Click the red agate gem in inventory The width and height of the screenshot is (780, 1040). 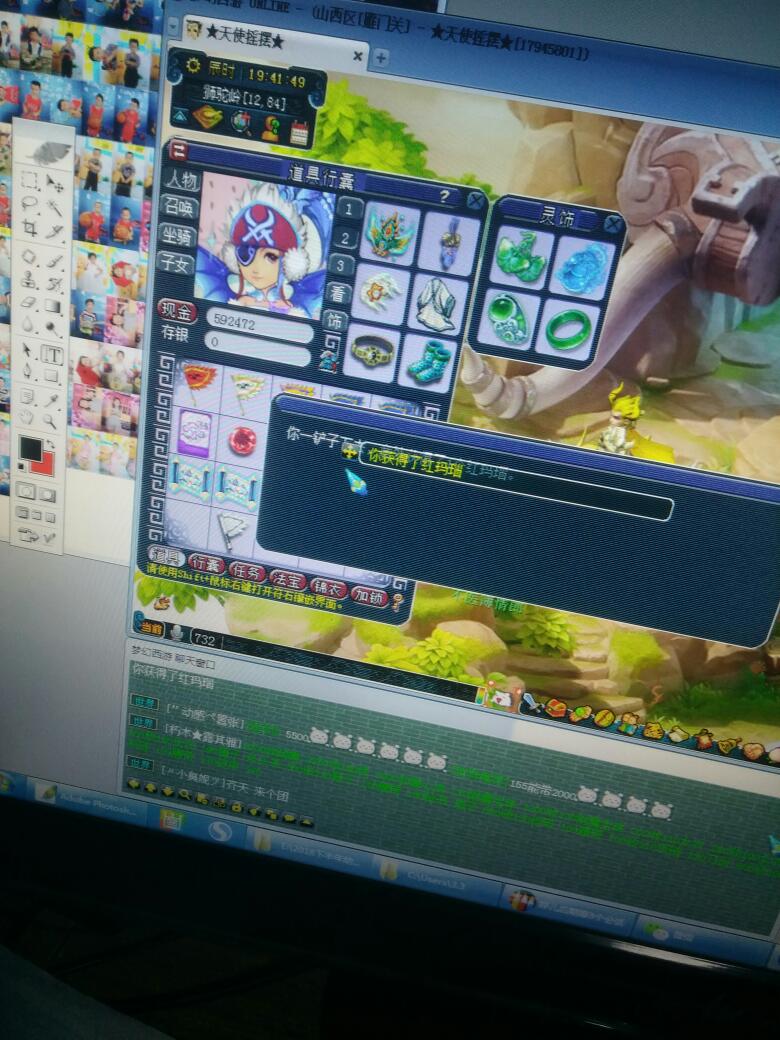[243, 438]
